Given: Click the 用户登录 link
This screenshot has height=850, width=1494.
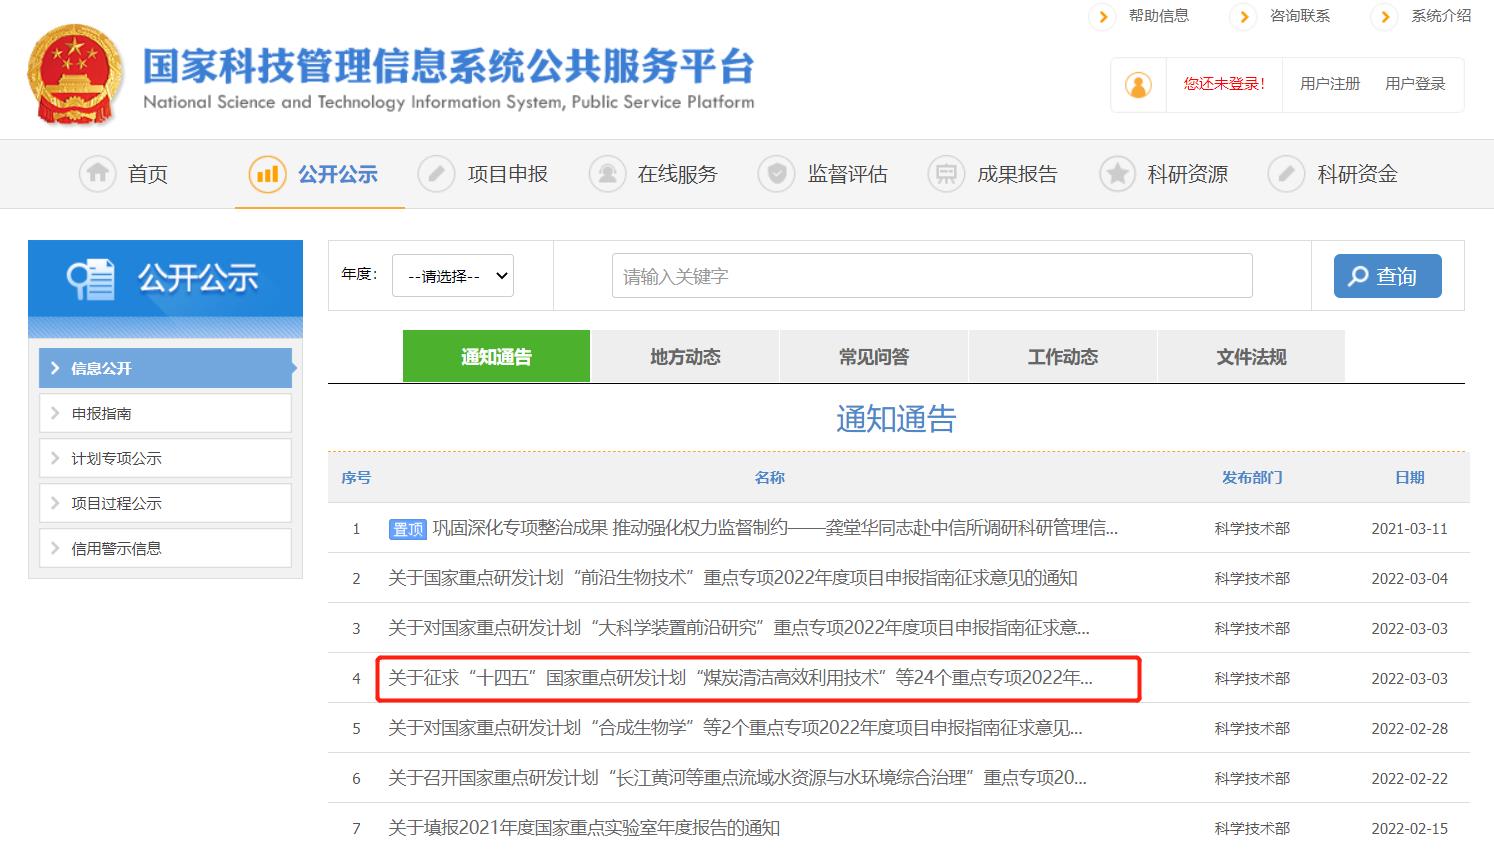Looking at the screenshot, I should 1416,84.
